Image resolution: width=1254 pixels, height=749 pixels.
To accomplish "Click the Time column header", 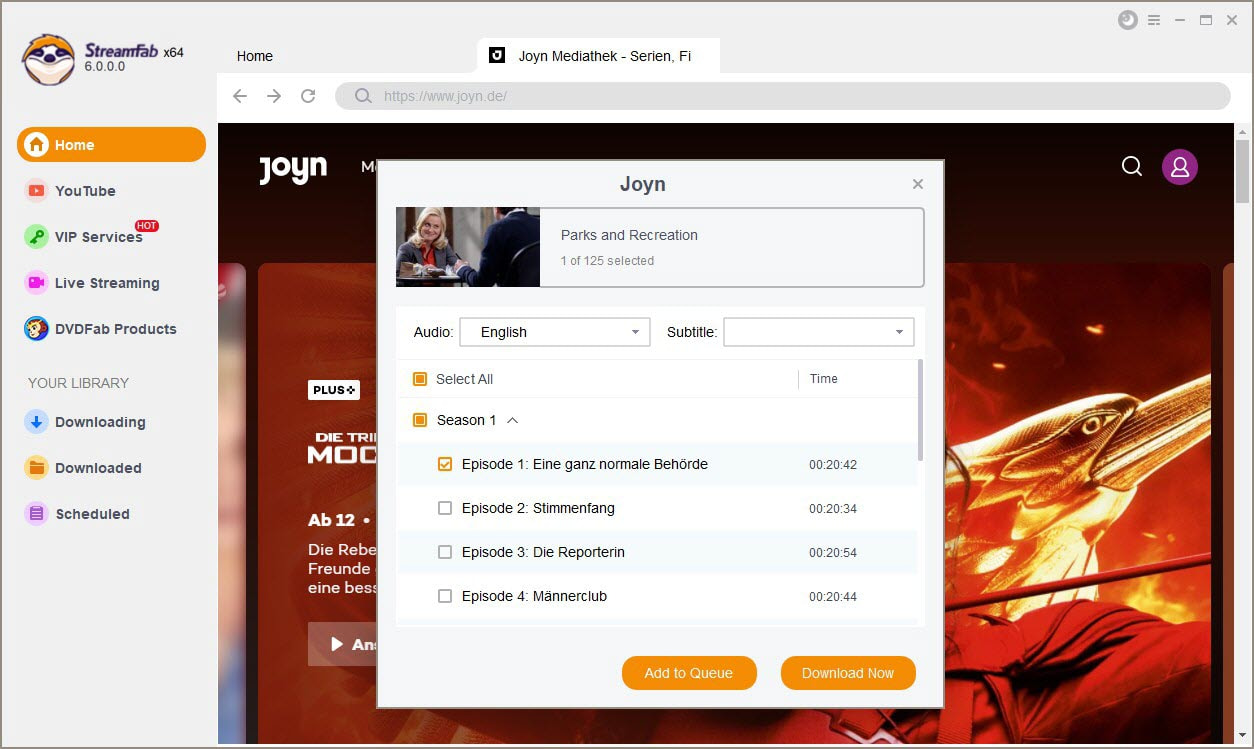I will pyautogui.click(x=824, y=379).
